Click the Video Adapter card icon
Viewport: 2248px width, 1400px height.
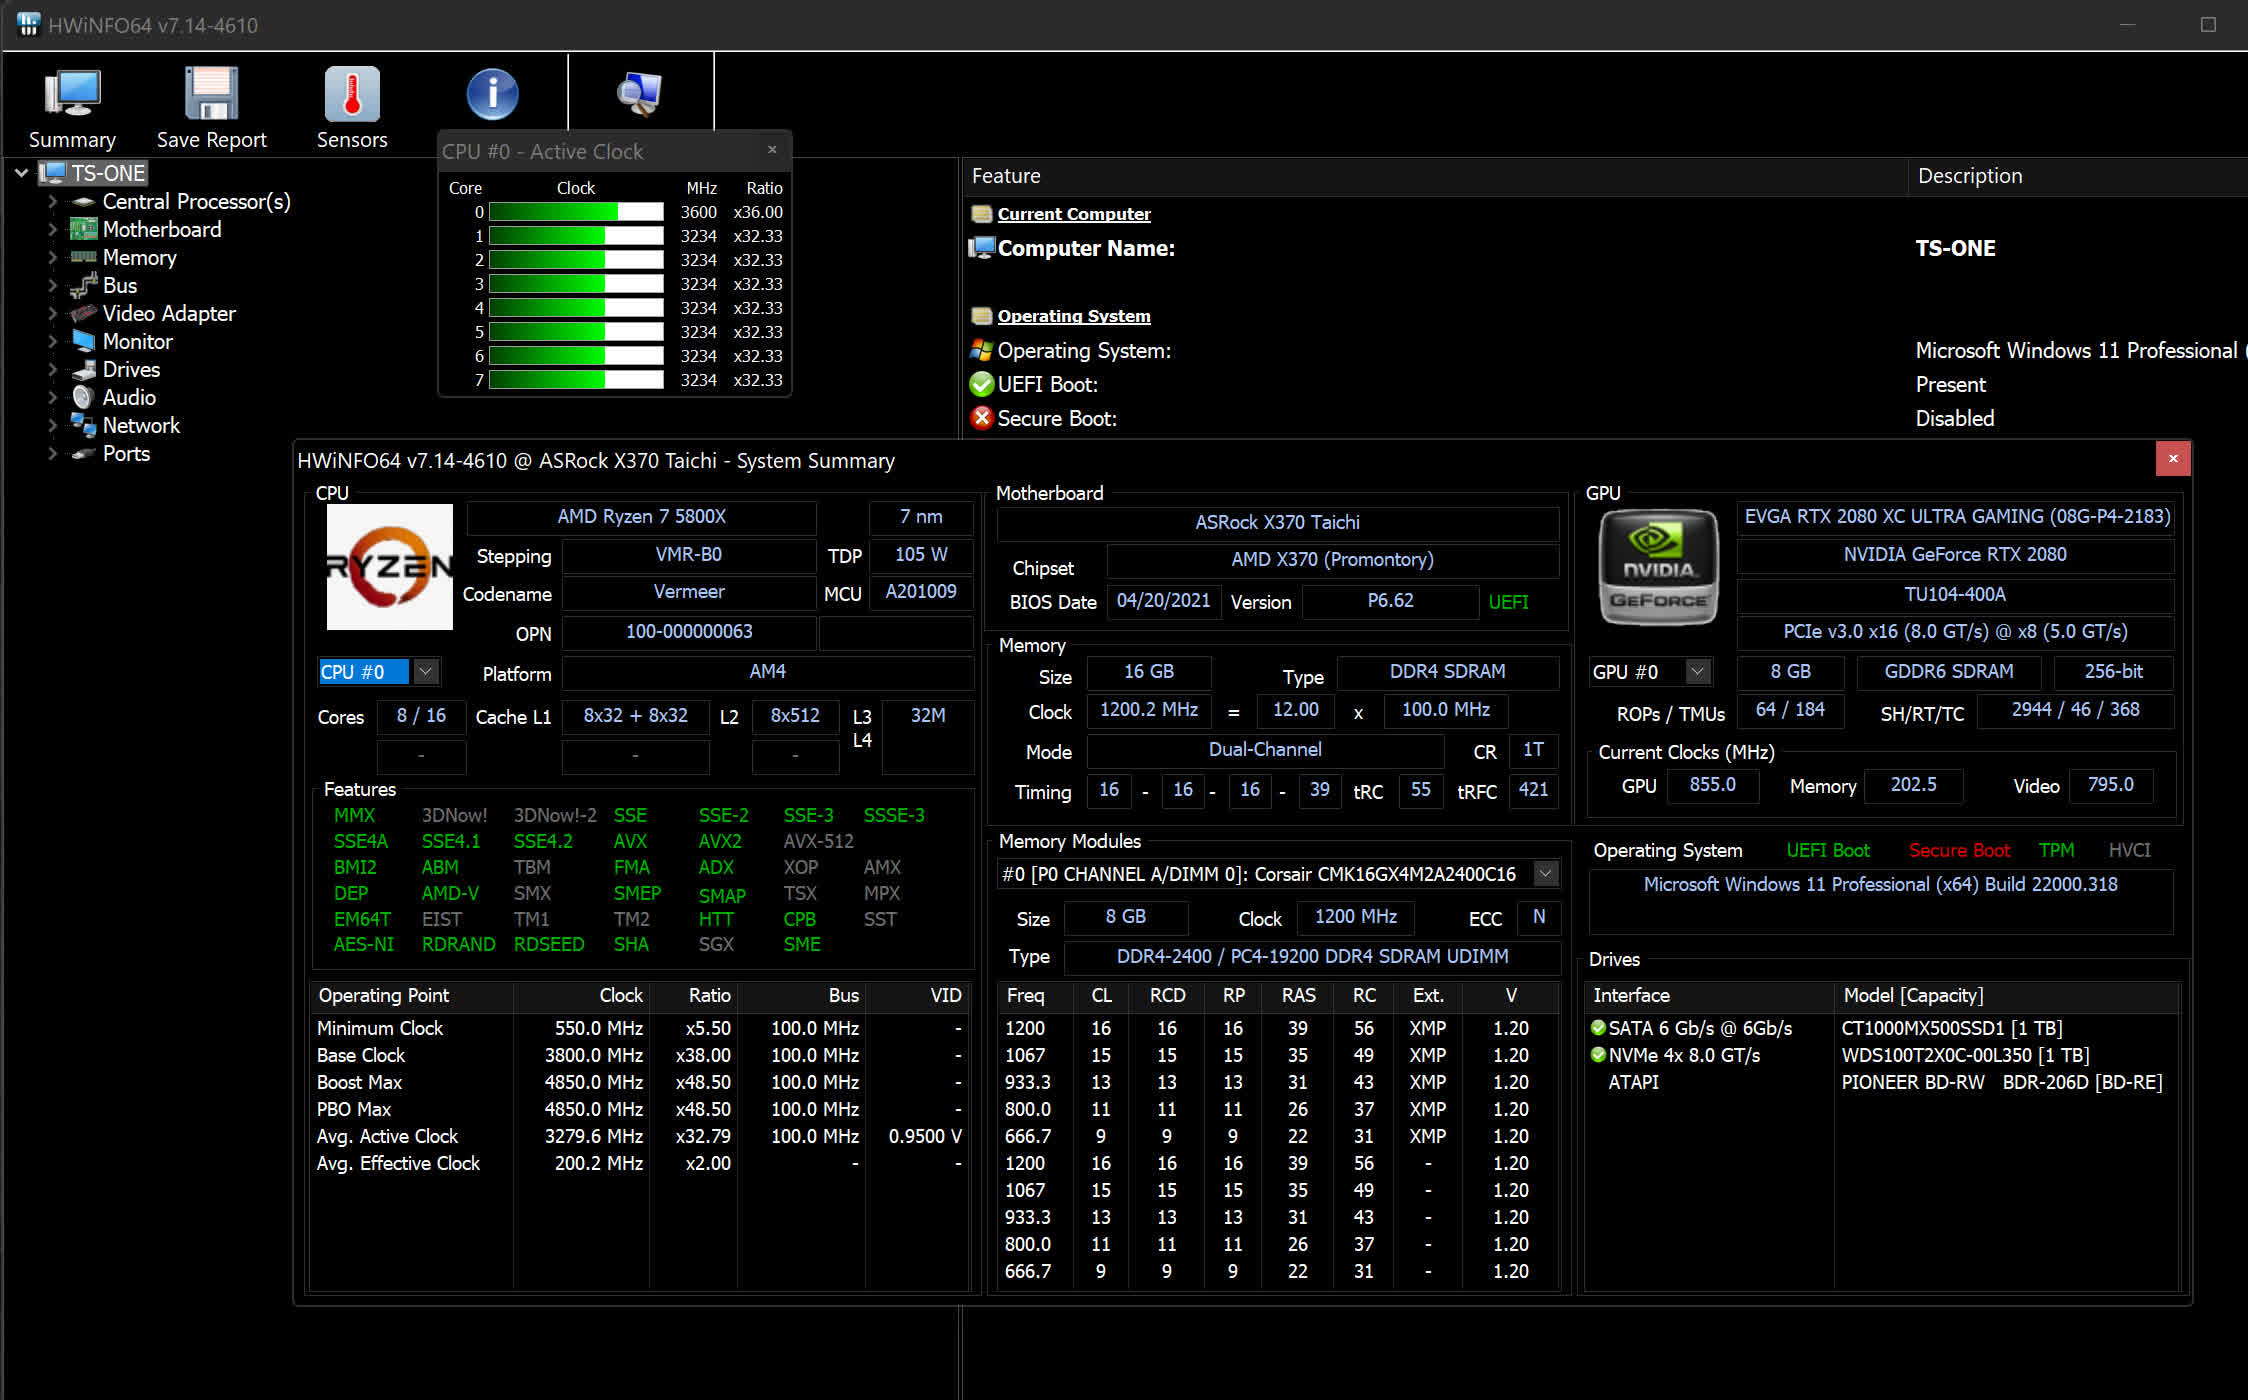[x=83, y=314]
